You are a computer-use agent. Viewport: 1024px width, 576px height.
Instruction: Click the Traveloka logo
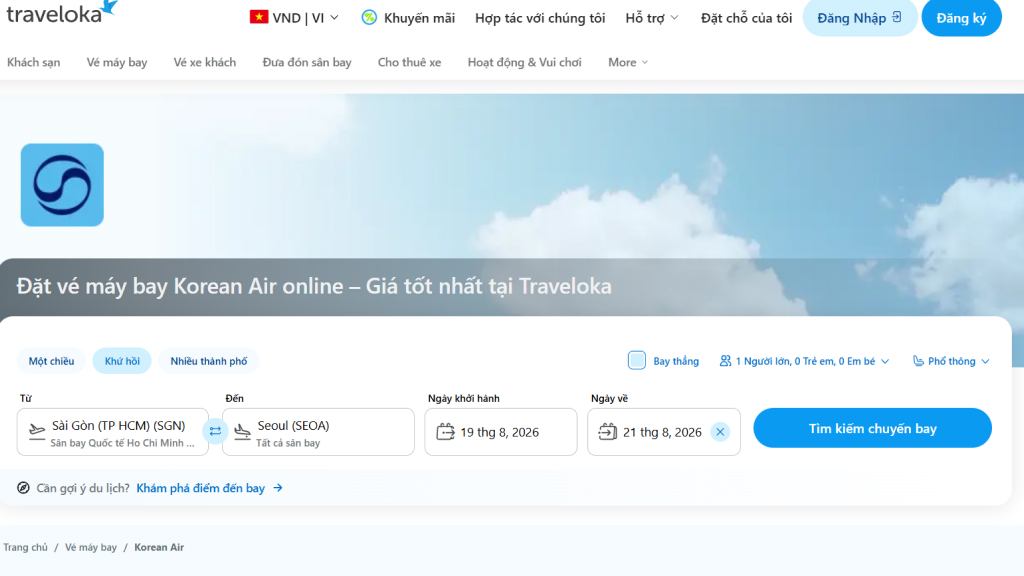pyautogui.click(x=62, y=12)
